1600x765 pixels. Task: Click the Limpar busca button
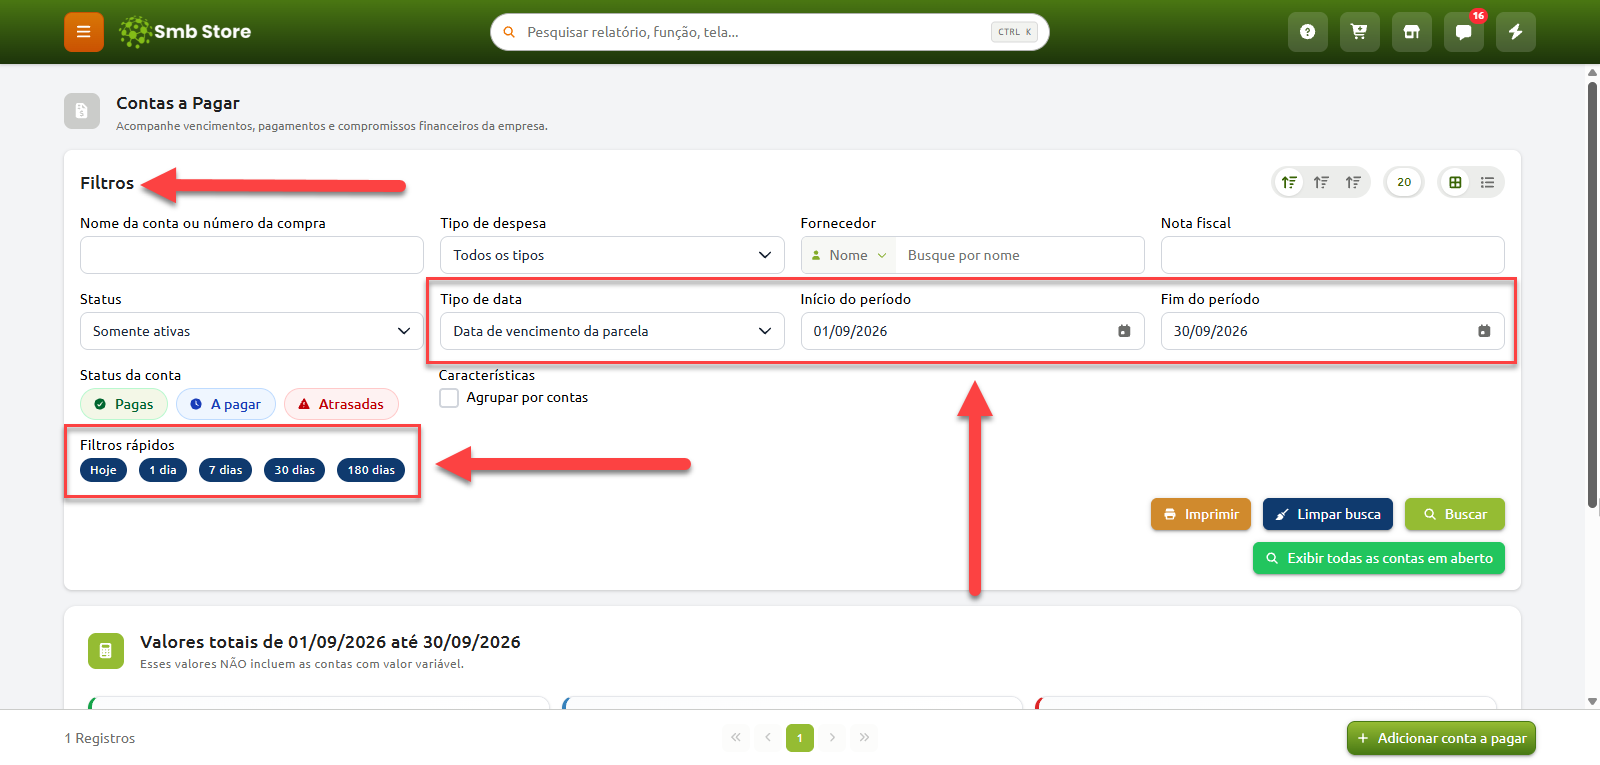[x=1328, y=514]
